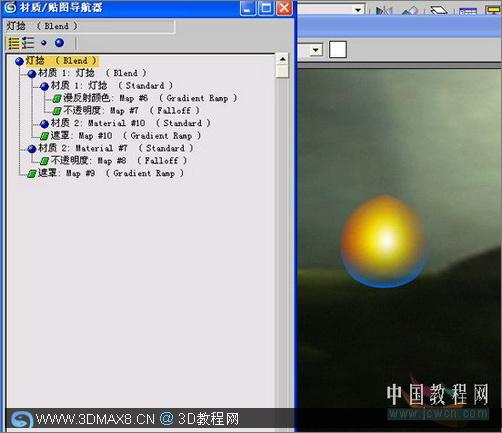This screenshot has height=433, width=502.
Task: Click map icon of 遮罩 Map #9
Action: point(32,174)
